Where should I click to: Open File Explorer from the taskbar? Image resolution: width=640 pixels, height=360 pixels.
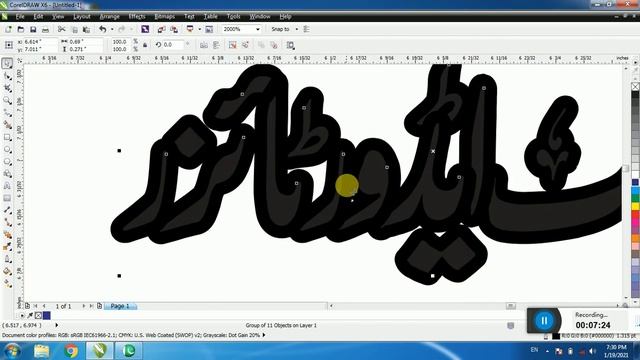click(42, 351)
